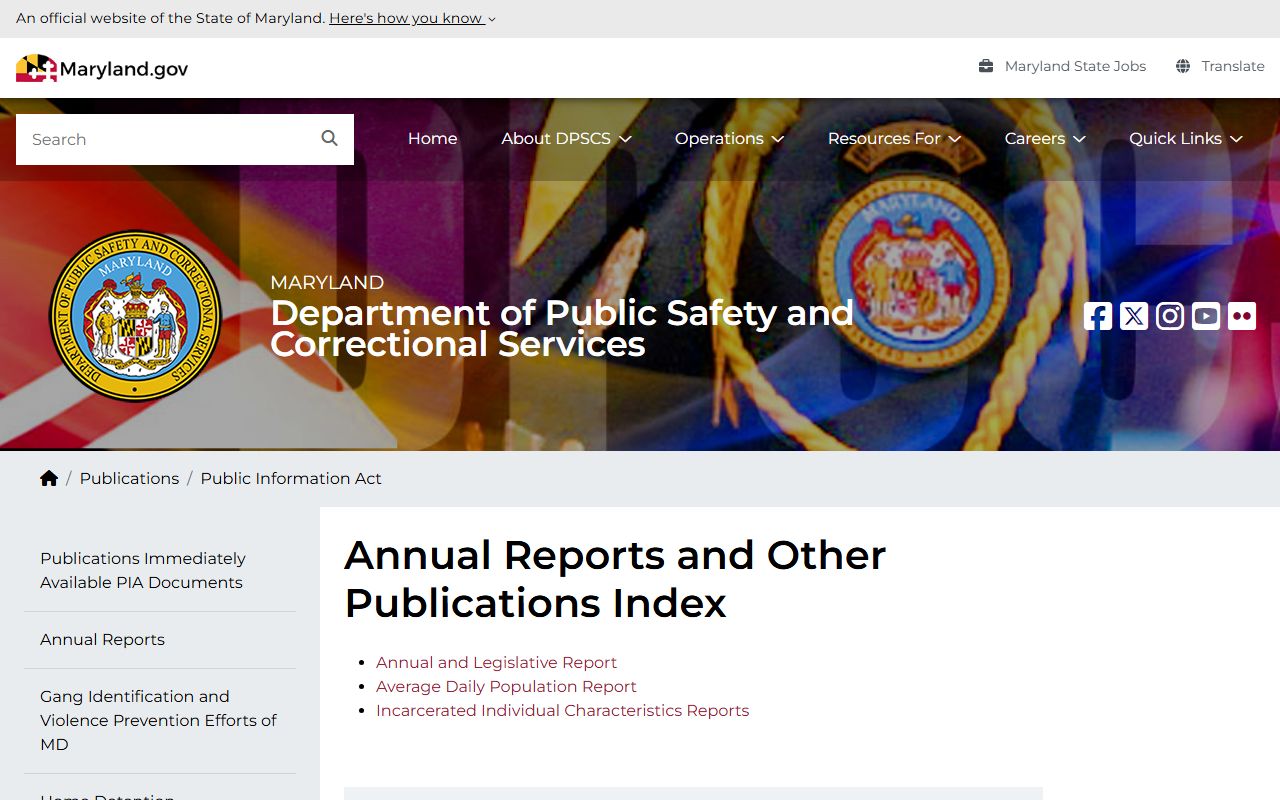The height and width of the screenshot is (800, 1280).
Task: Open the YouTube social icon
Action: (x=1206, y=316)
